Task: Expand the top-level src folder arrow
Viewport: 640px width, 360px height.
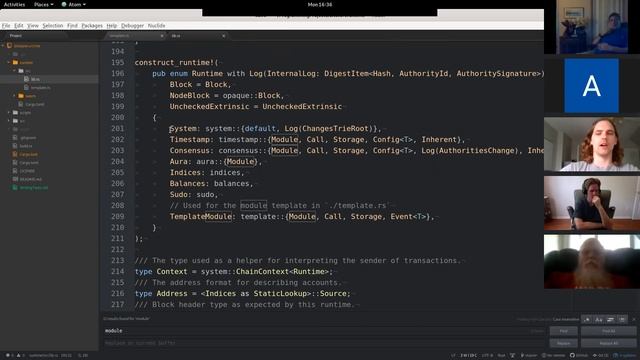Action: pos(9,121)
